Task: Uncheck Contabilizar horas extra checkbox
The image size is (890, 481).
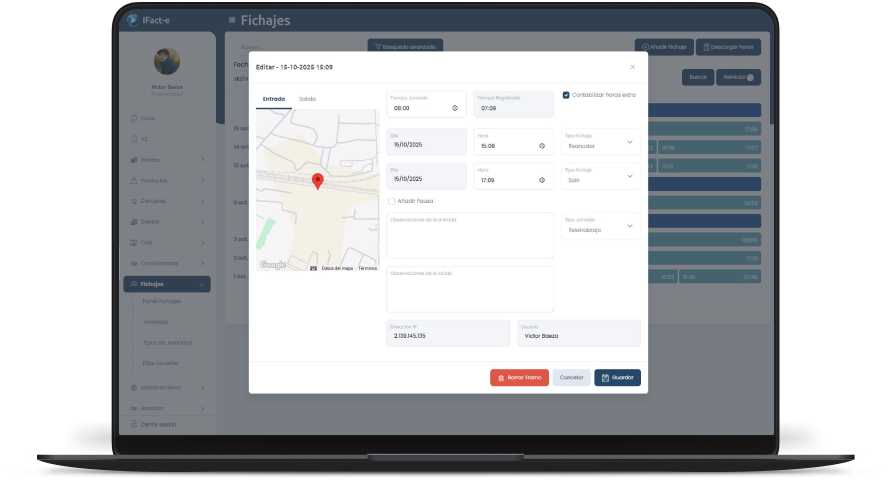Action: (x=566, y=95)
